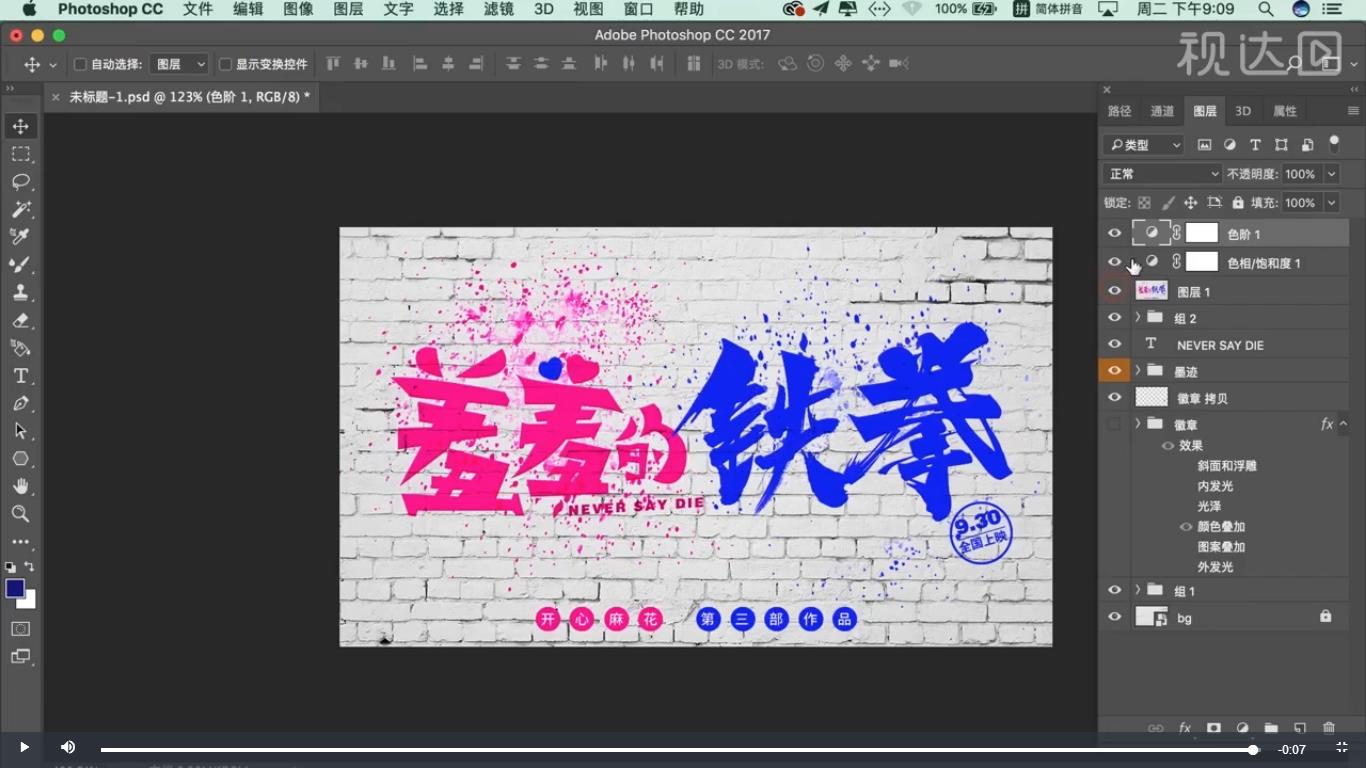Open the 填充 fill slider arrow

pyautogui.click(x=1332, y=203)
